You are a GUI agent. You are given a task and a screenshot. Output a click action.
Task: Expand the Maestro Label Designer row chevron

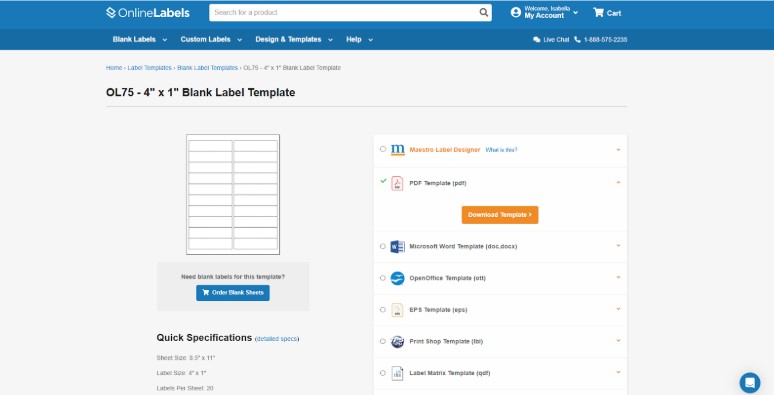[618, 150]
